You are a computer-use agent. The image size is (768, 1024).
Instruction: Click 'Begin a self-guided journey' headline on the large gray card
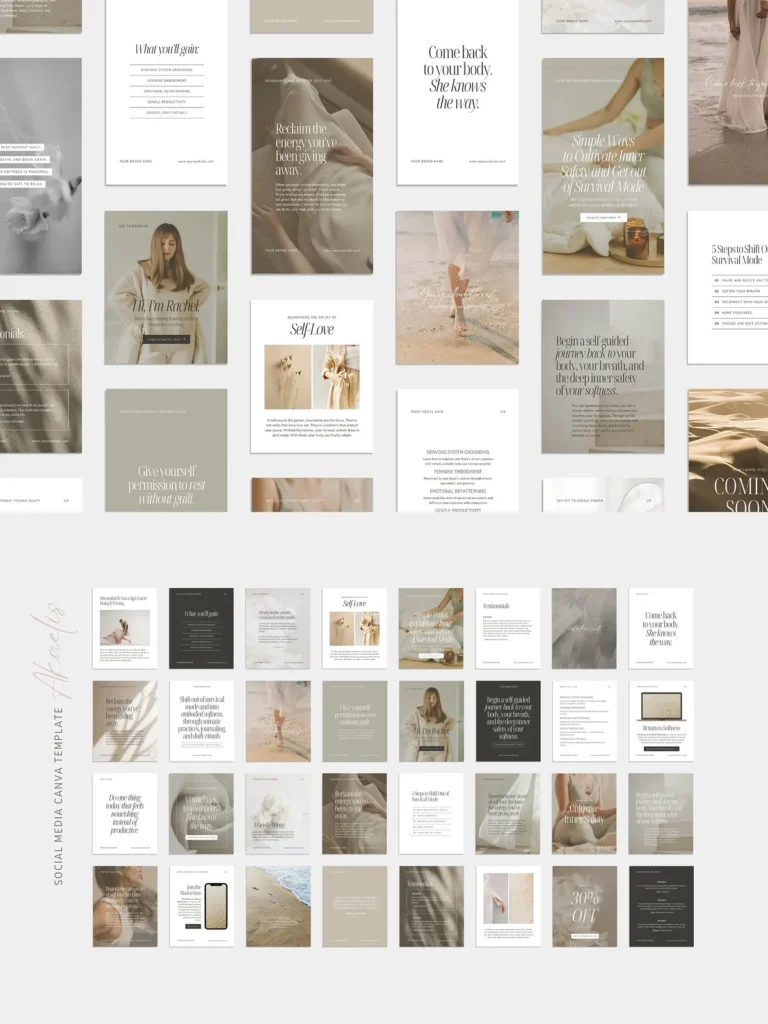tap(600, 366)
